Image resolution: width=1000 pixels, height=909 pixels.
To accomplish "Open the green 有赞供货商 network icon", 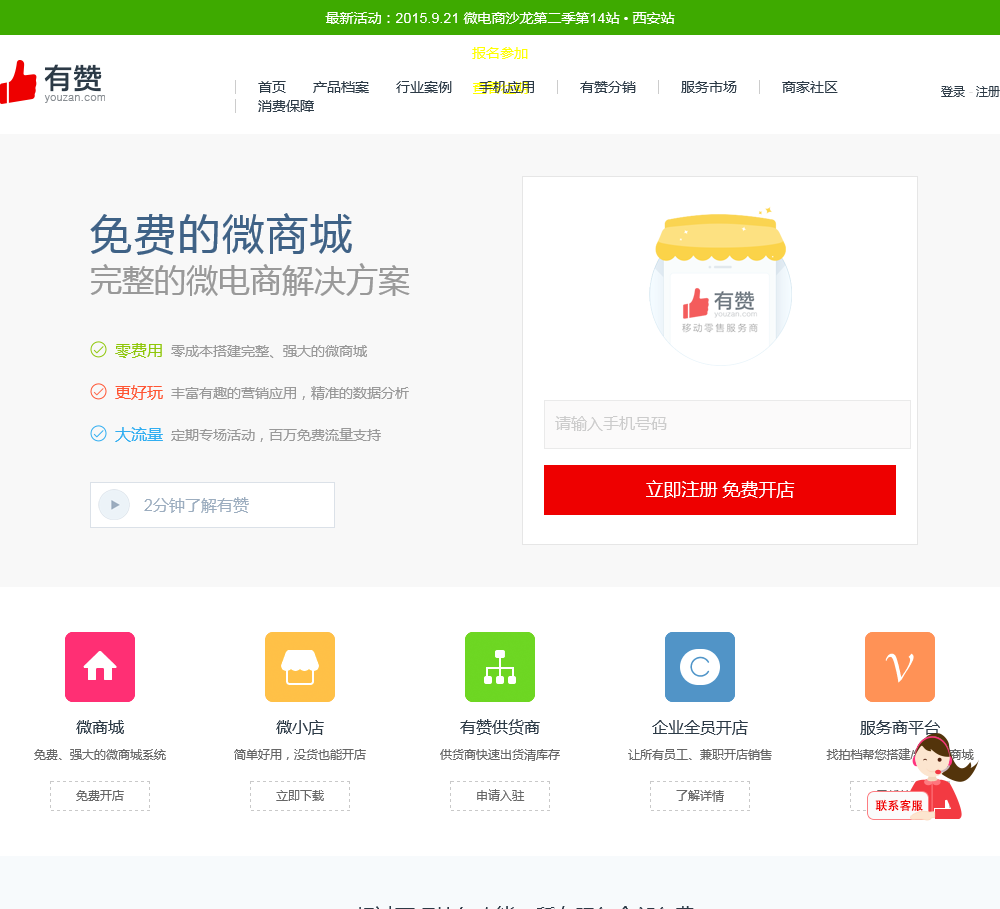I will tap(500, 667).
